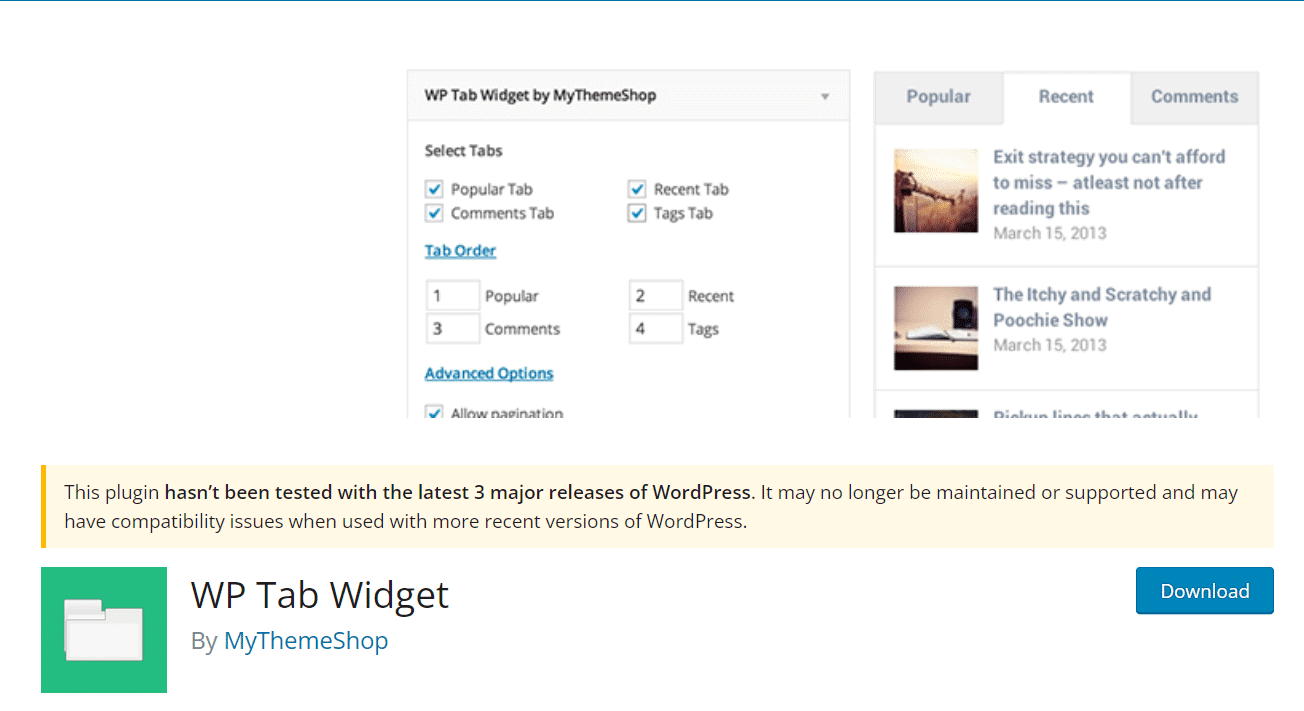Toggle the Comments Tab checkbox

[x=434, y=213]
